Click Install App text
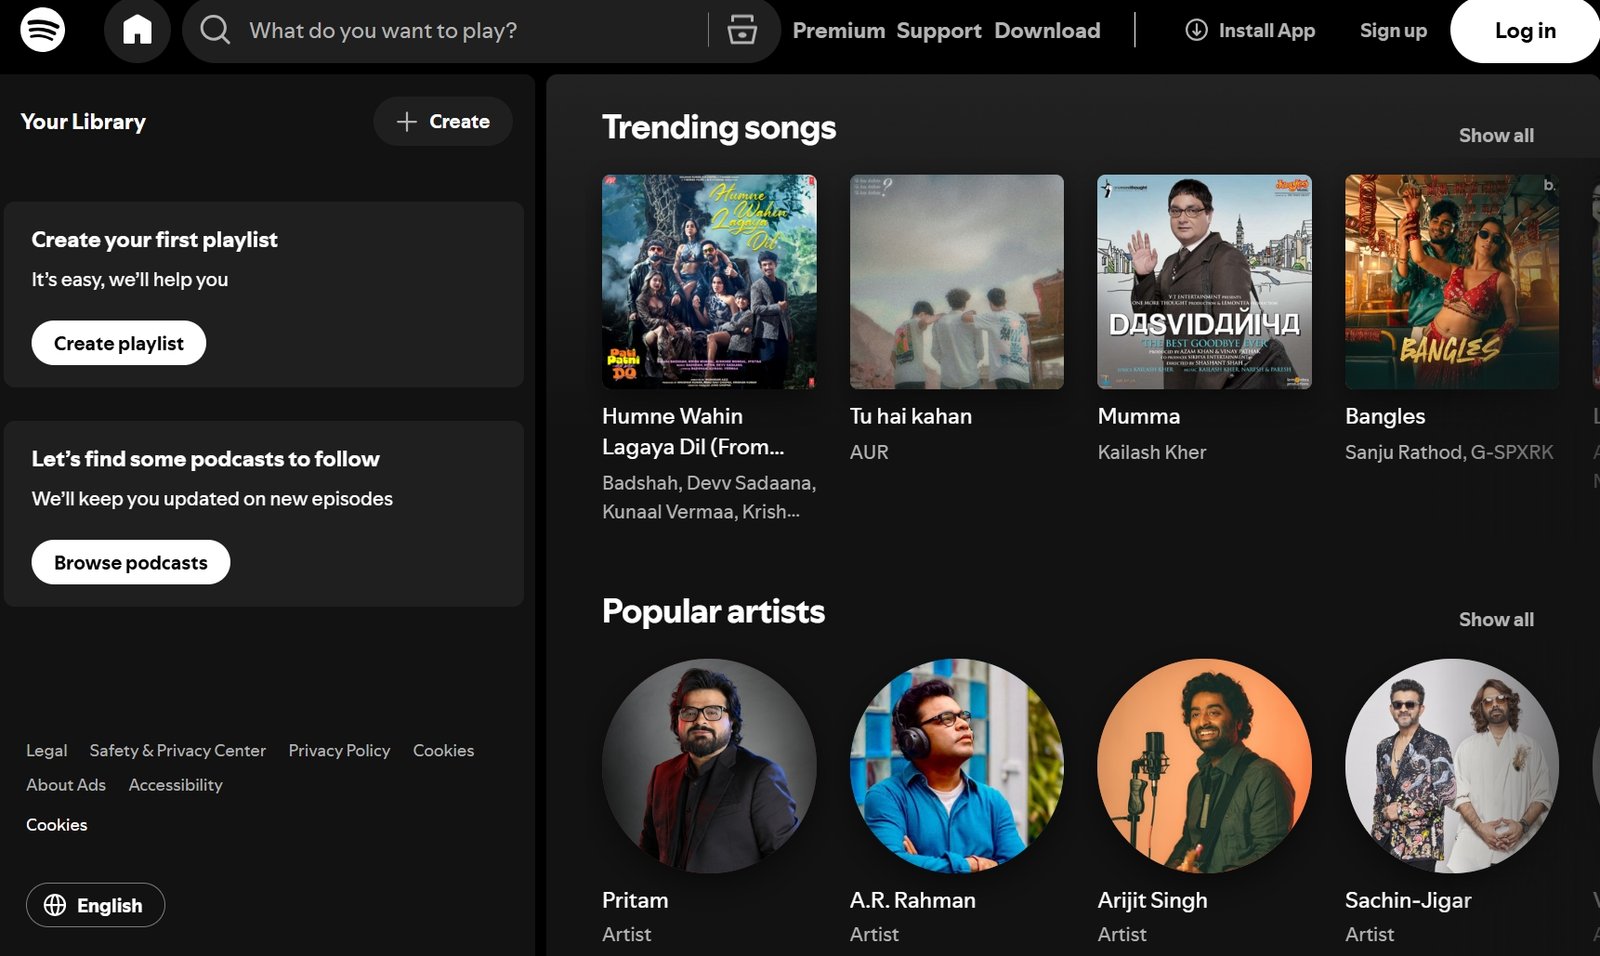 pos(1267,31)
